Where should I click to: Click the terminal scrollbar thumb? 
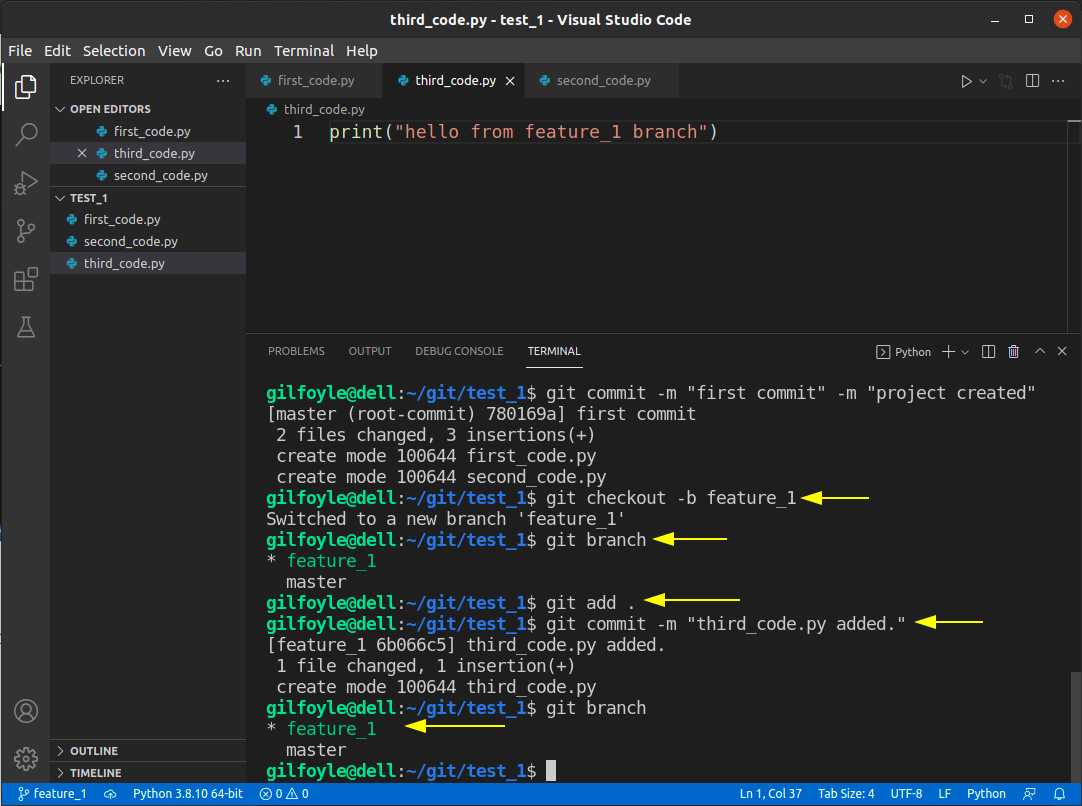click(1074, 726)
